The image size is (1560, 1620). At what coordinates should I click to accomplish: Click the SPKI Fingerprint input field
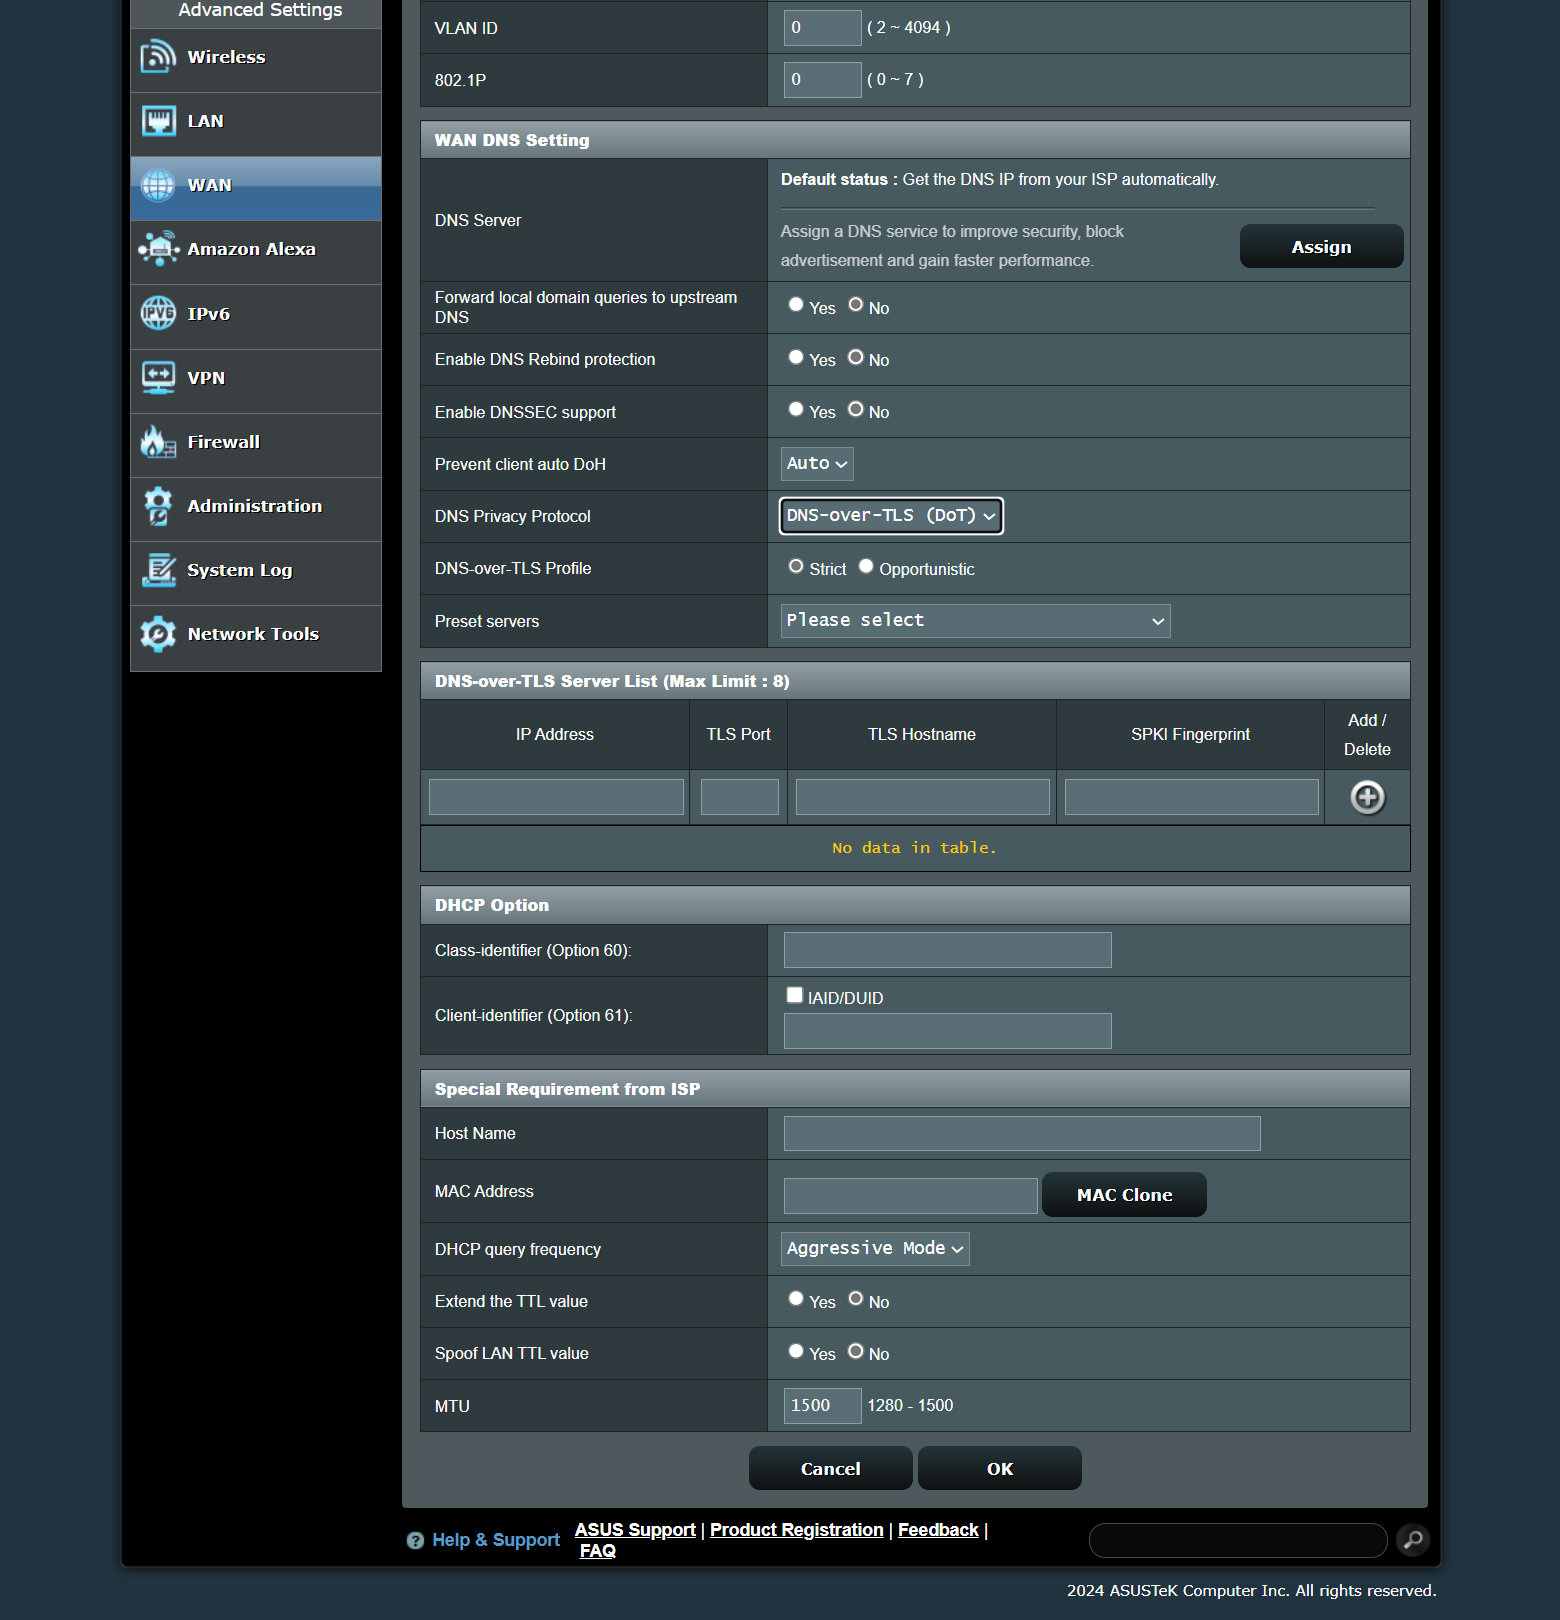1192,797
